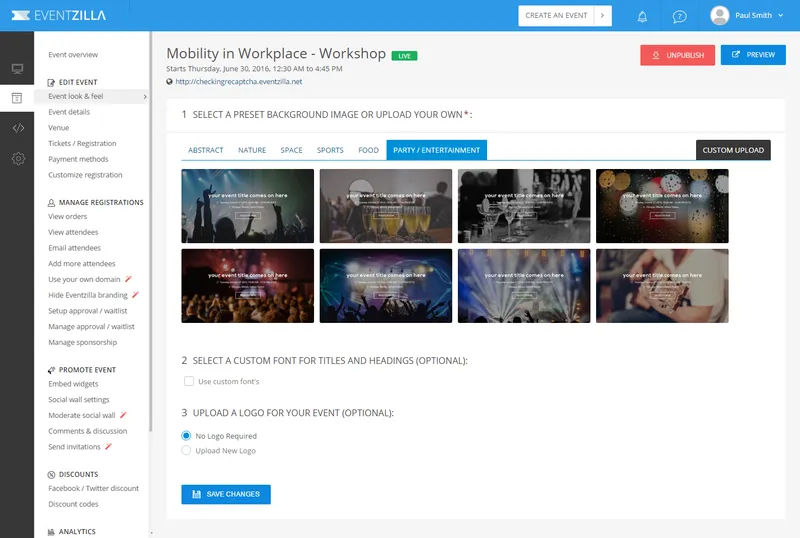The height and width of the screenshot is (538, 800).
Task: Open Social wall settings in sidebar
Action: (x=79, y=400)
